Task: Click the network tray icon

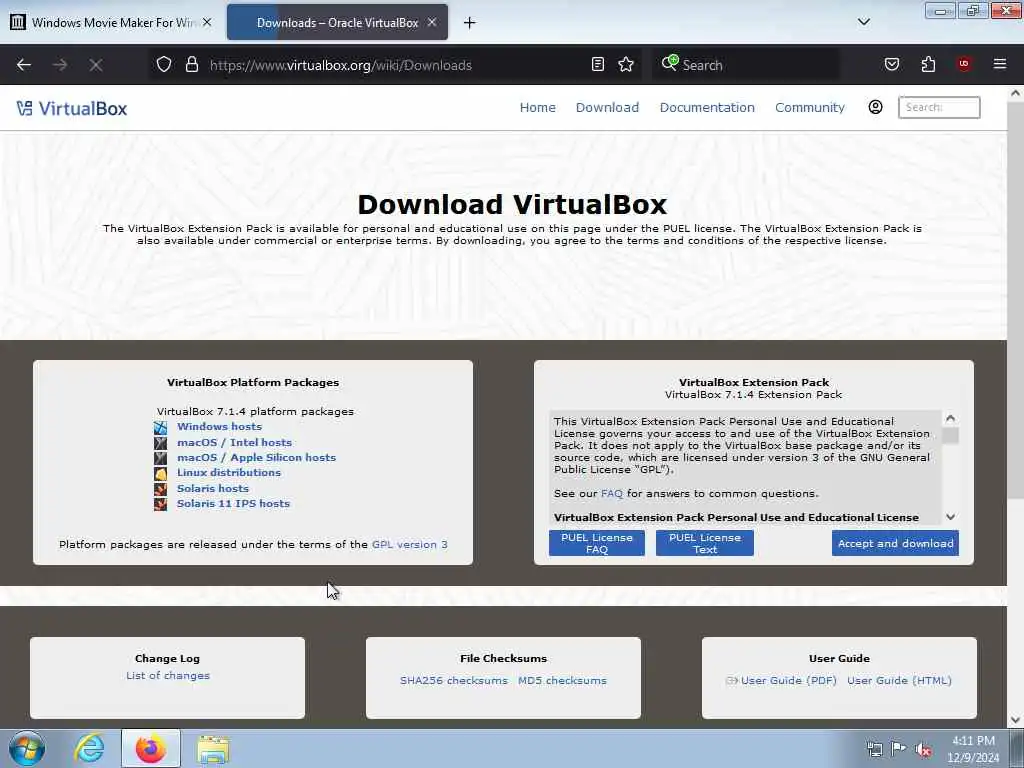Action: 874,749
